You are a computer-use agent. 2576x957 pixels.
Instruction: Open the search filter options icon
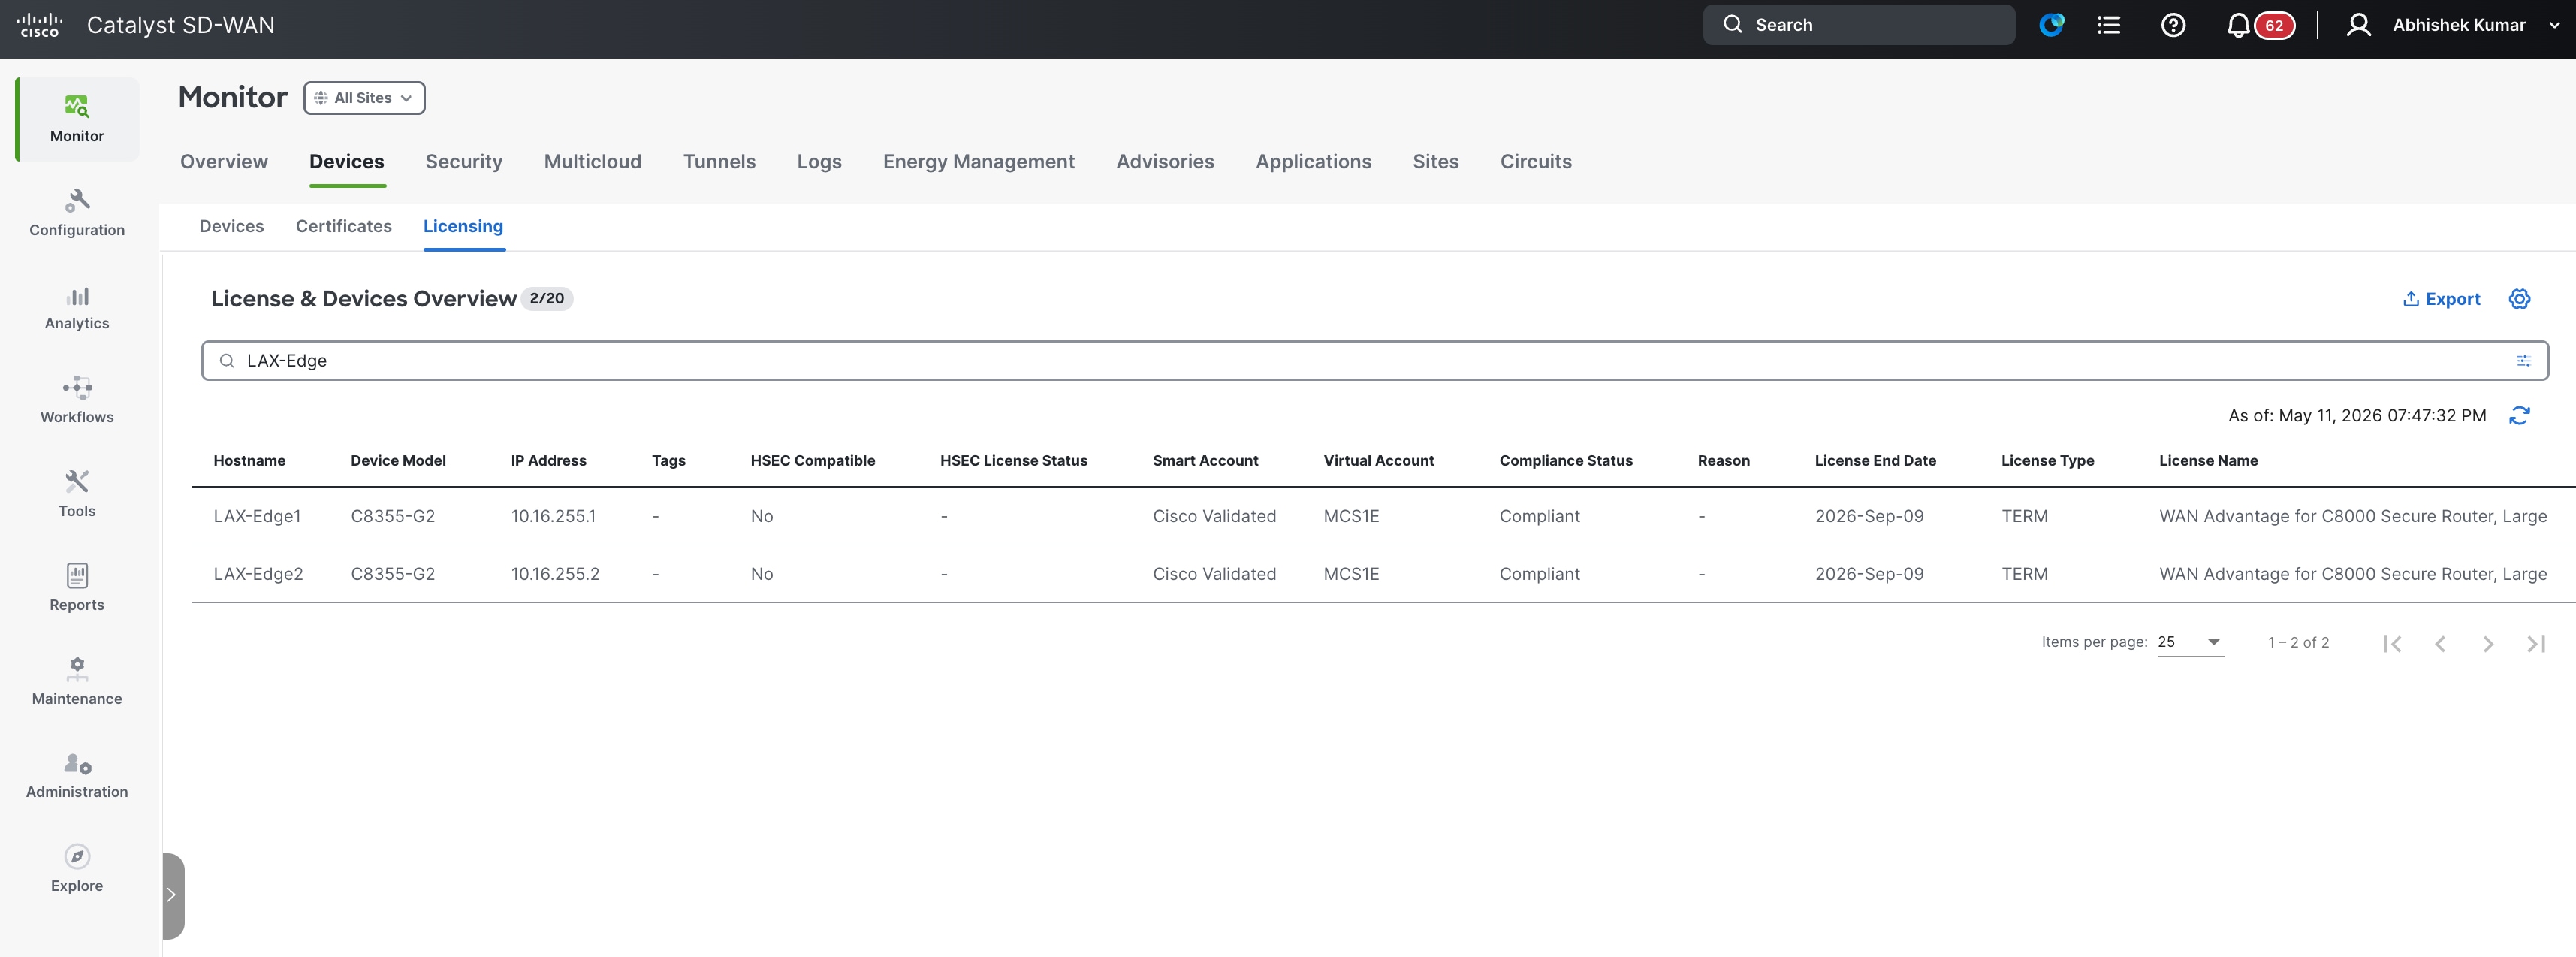pyautogui.click(x=2523, y=361)
